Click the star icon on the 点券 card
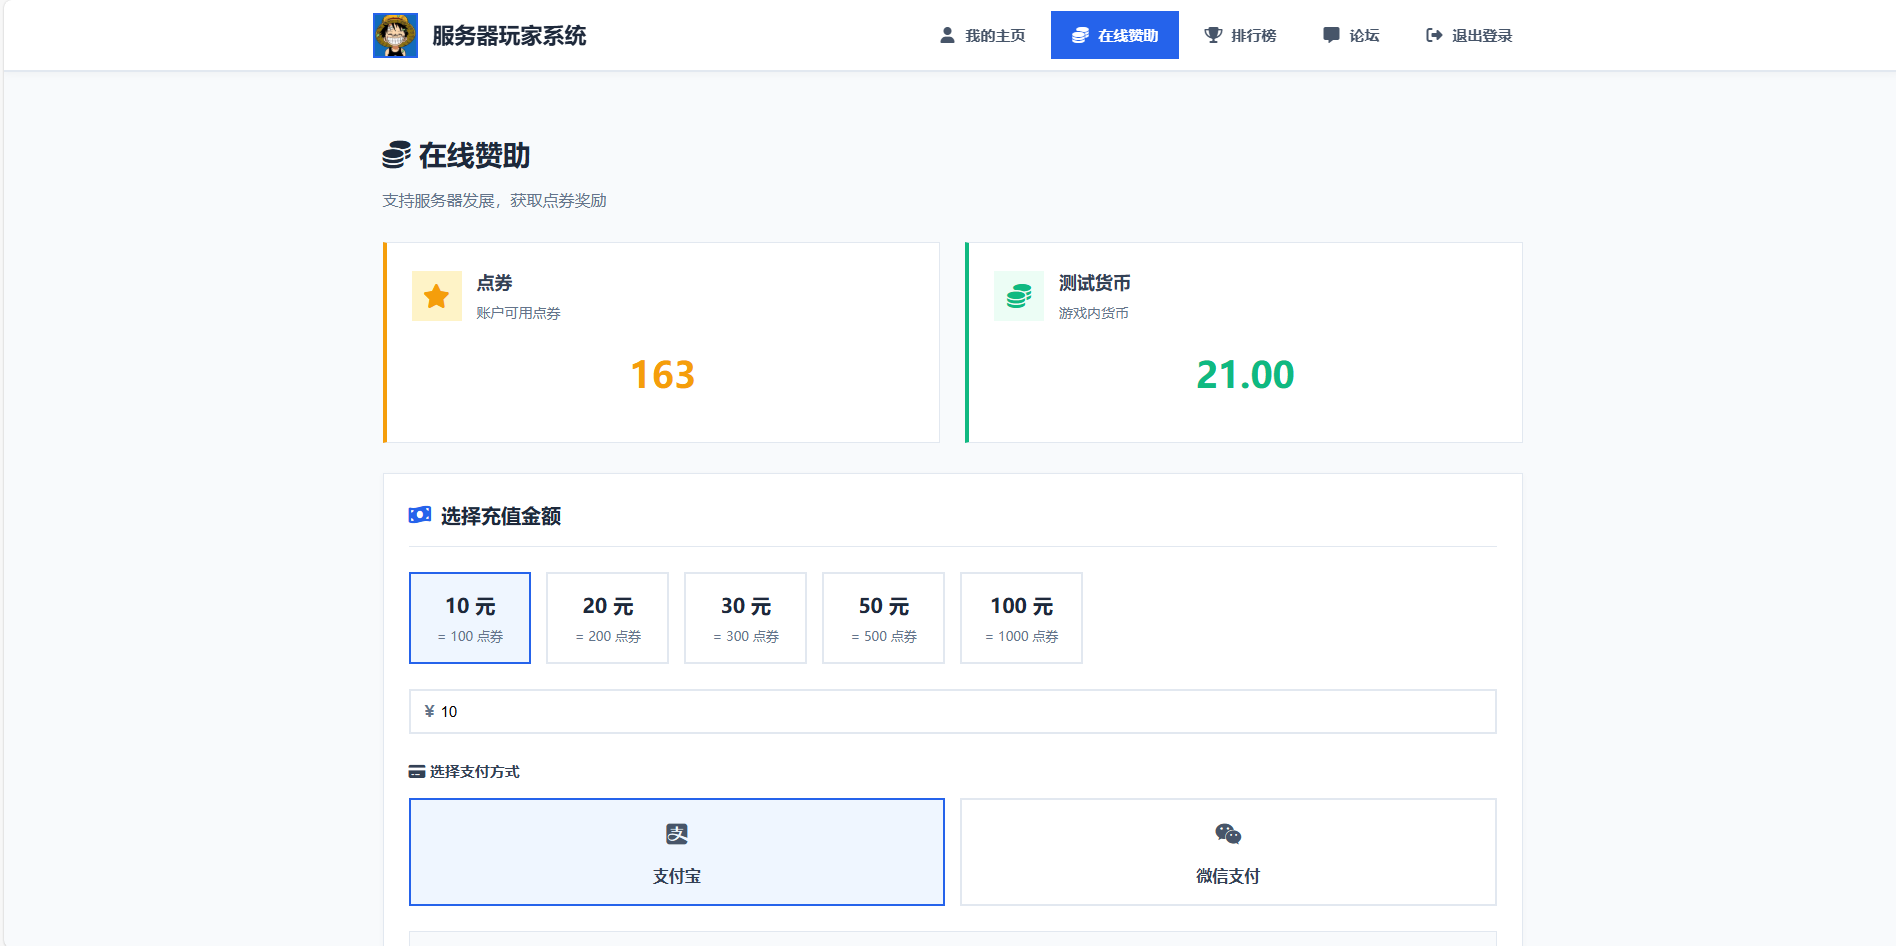 436,296
